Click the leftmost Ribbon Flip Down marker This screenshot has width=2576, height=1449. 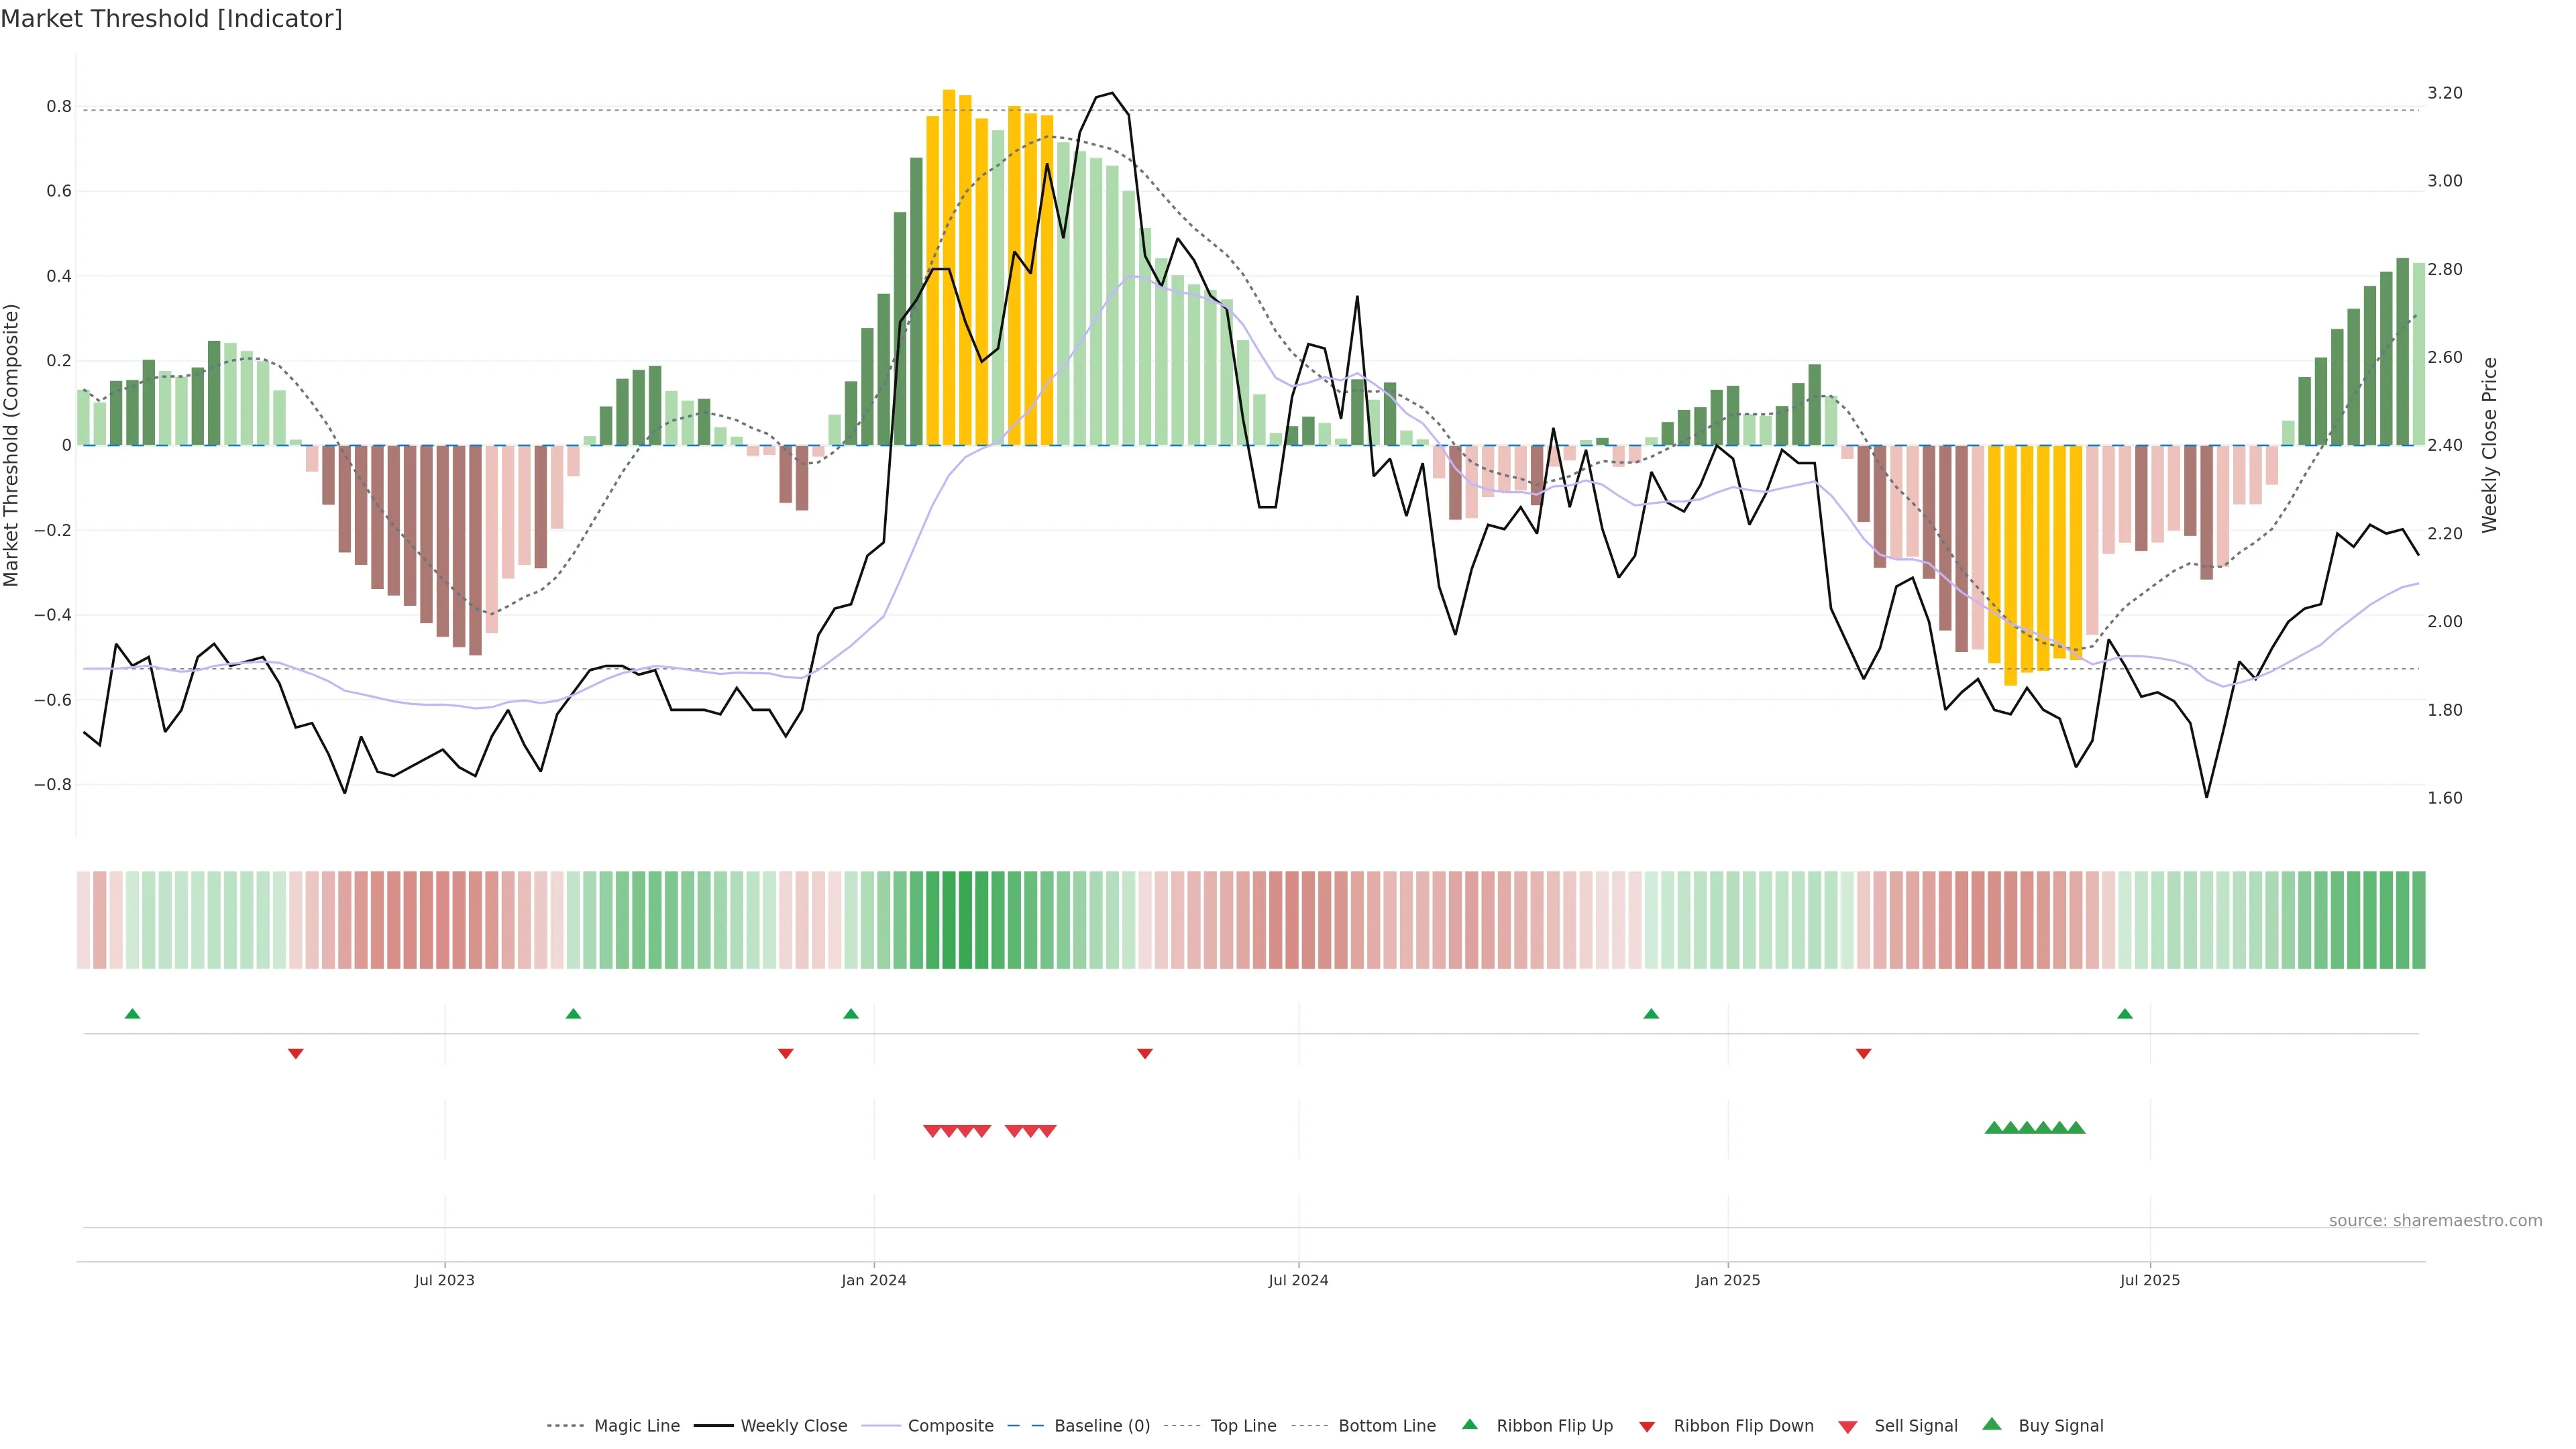pyautogui.click(x=296, y=1053)
